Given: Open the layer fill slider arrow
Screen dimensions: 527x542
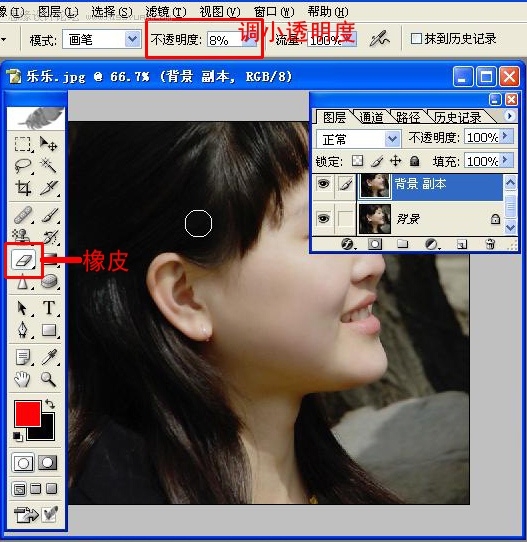Looking at the screenshot, I should point(506,160).
